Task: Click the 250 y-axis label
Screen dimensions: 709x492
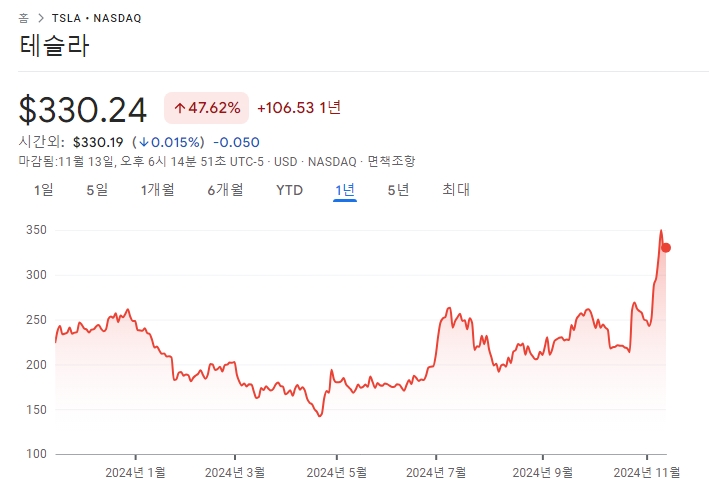Action: tap(36, 320)
